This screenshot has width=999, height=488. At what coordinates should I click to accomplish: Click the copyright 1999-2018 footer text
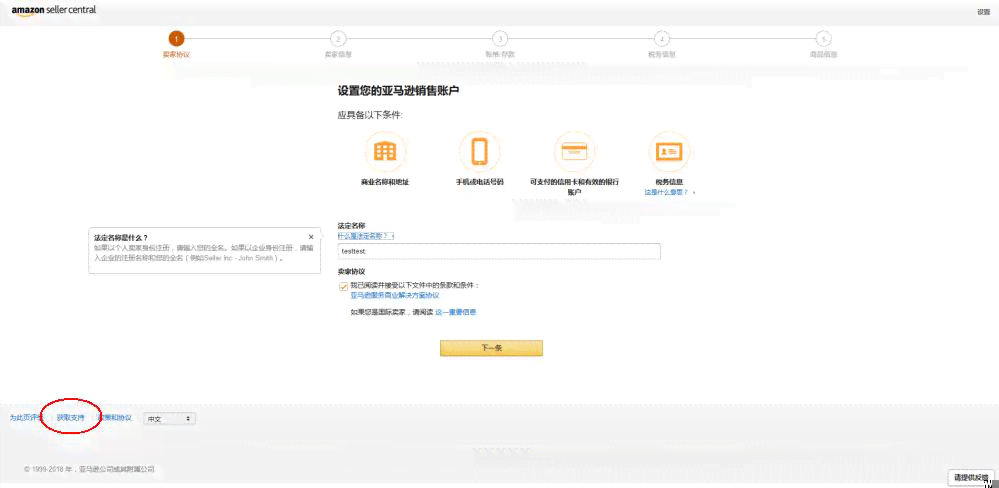[89, 470]
